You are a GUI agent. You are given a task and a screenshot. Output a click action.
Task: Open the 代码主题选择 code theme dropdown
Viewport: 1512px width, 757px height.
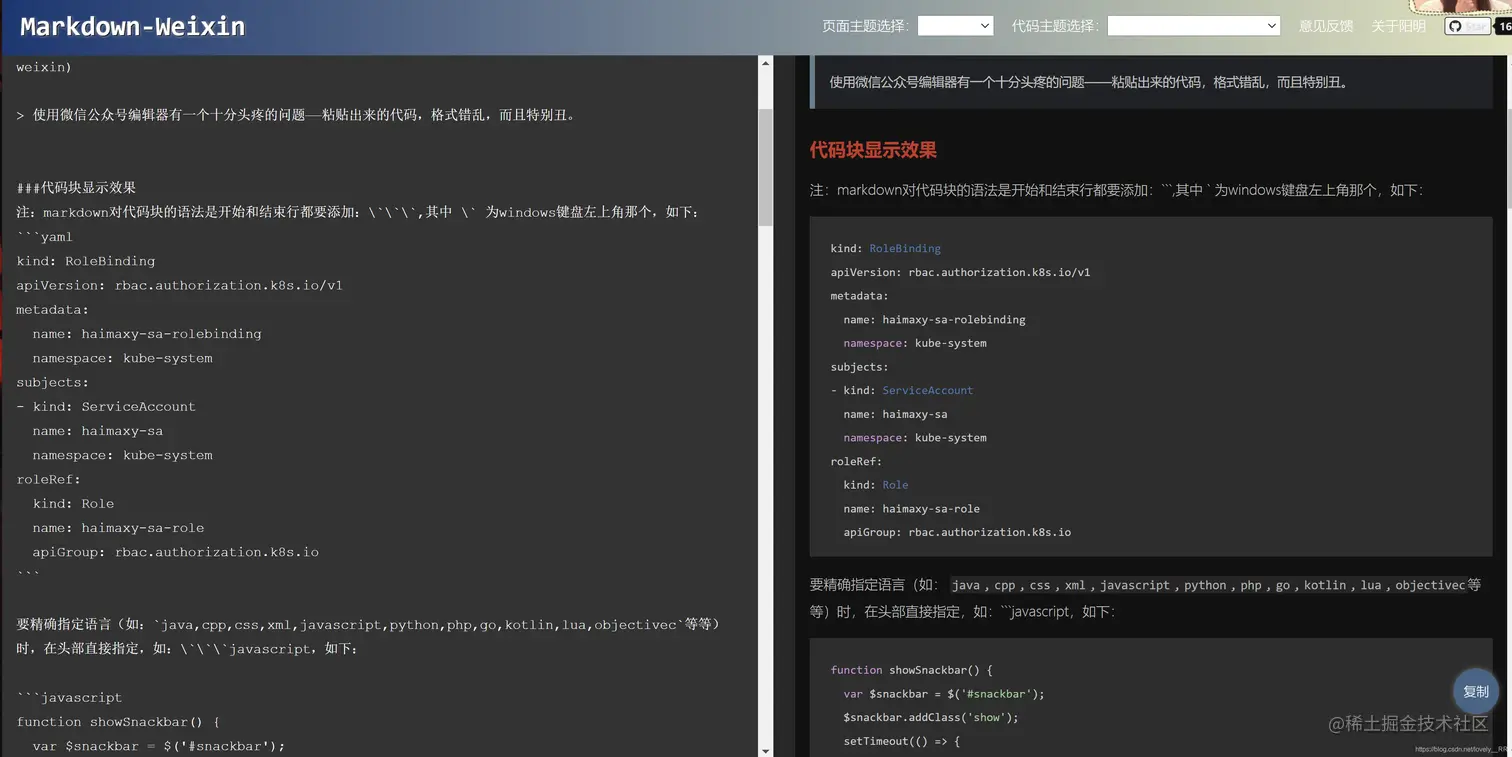point(1193,25)
